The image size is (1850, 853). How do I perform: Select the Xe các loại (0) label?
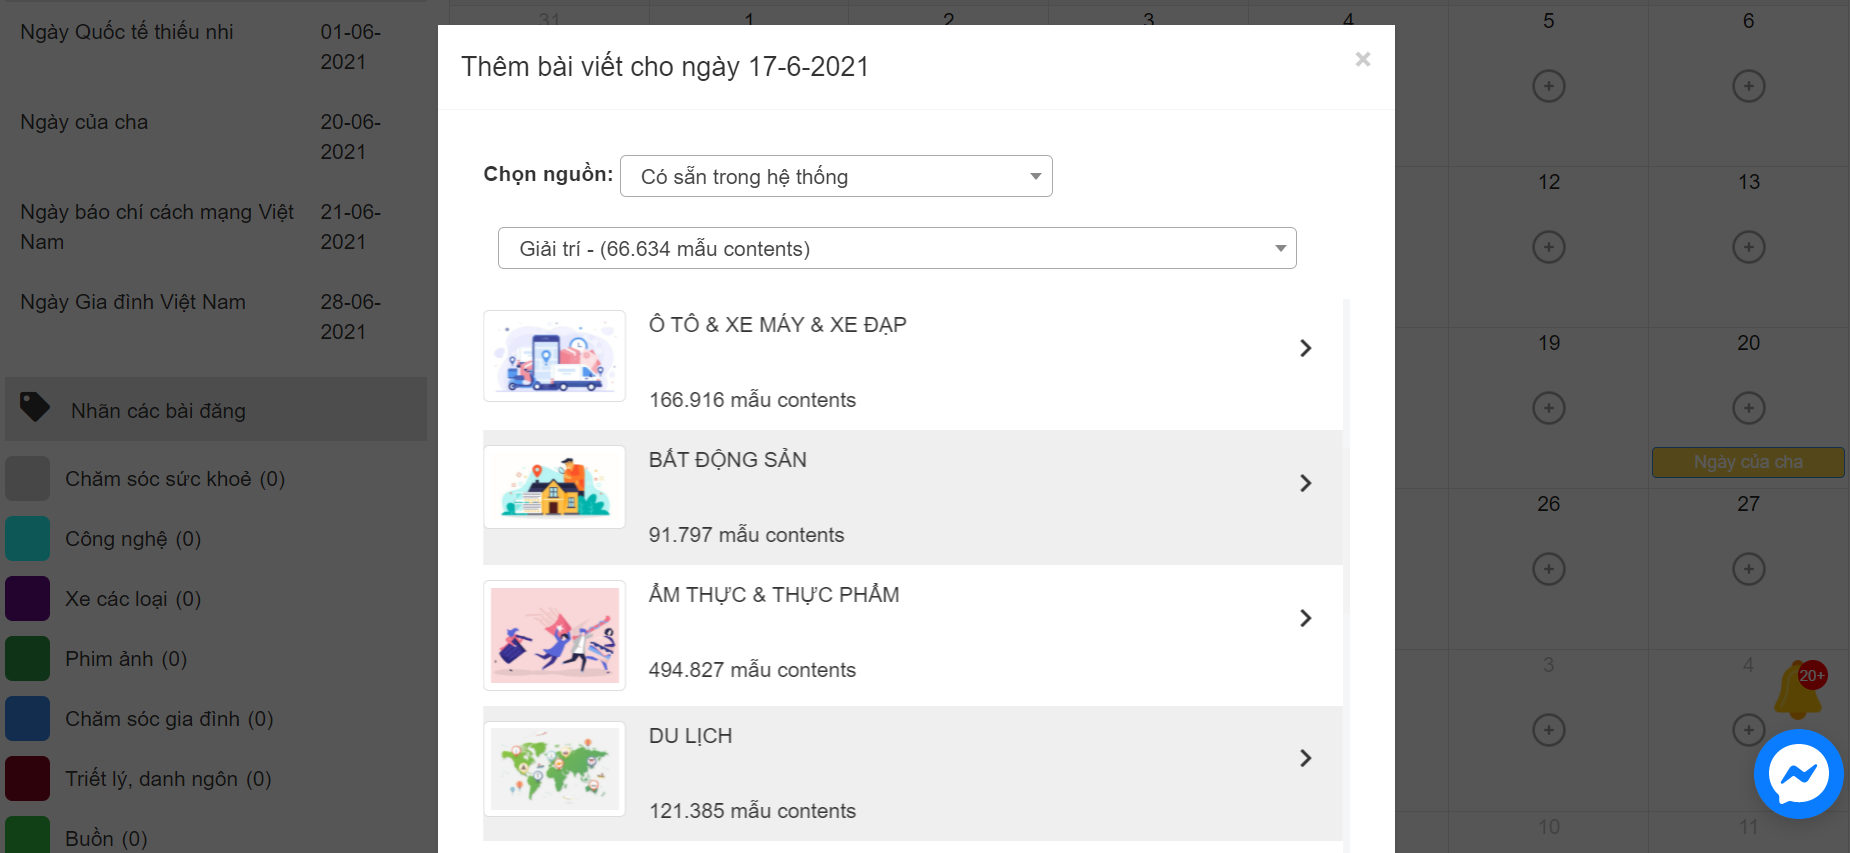[133, 599]
